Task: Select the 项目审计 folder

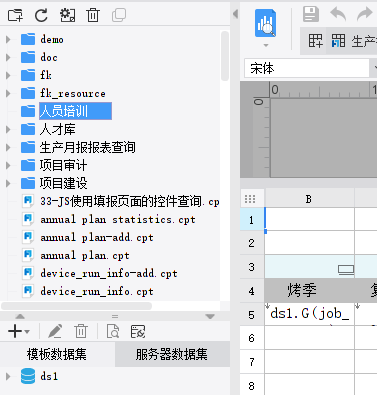Action: coord(63,165)
